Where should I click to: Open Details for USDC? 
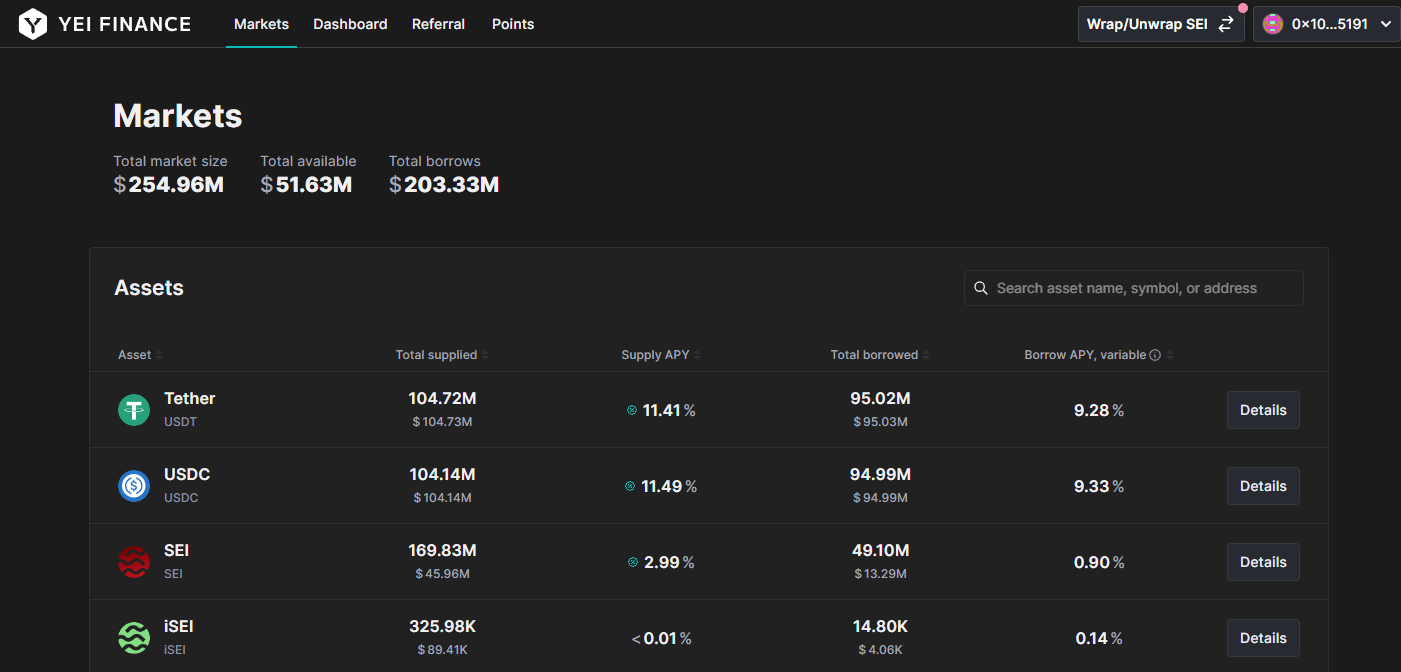point(1263,486)
